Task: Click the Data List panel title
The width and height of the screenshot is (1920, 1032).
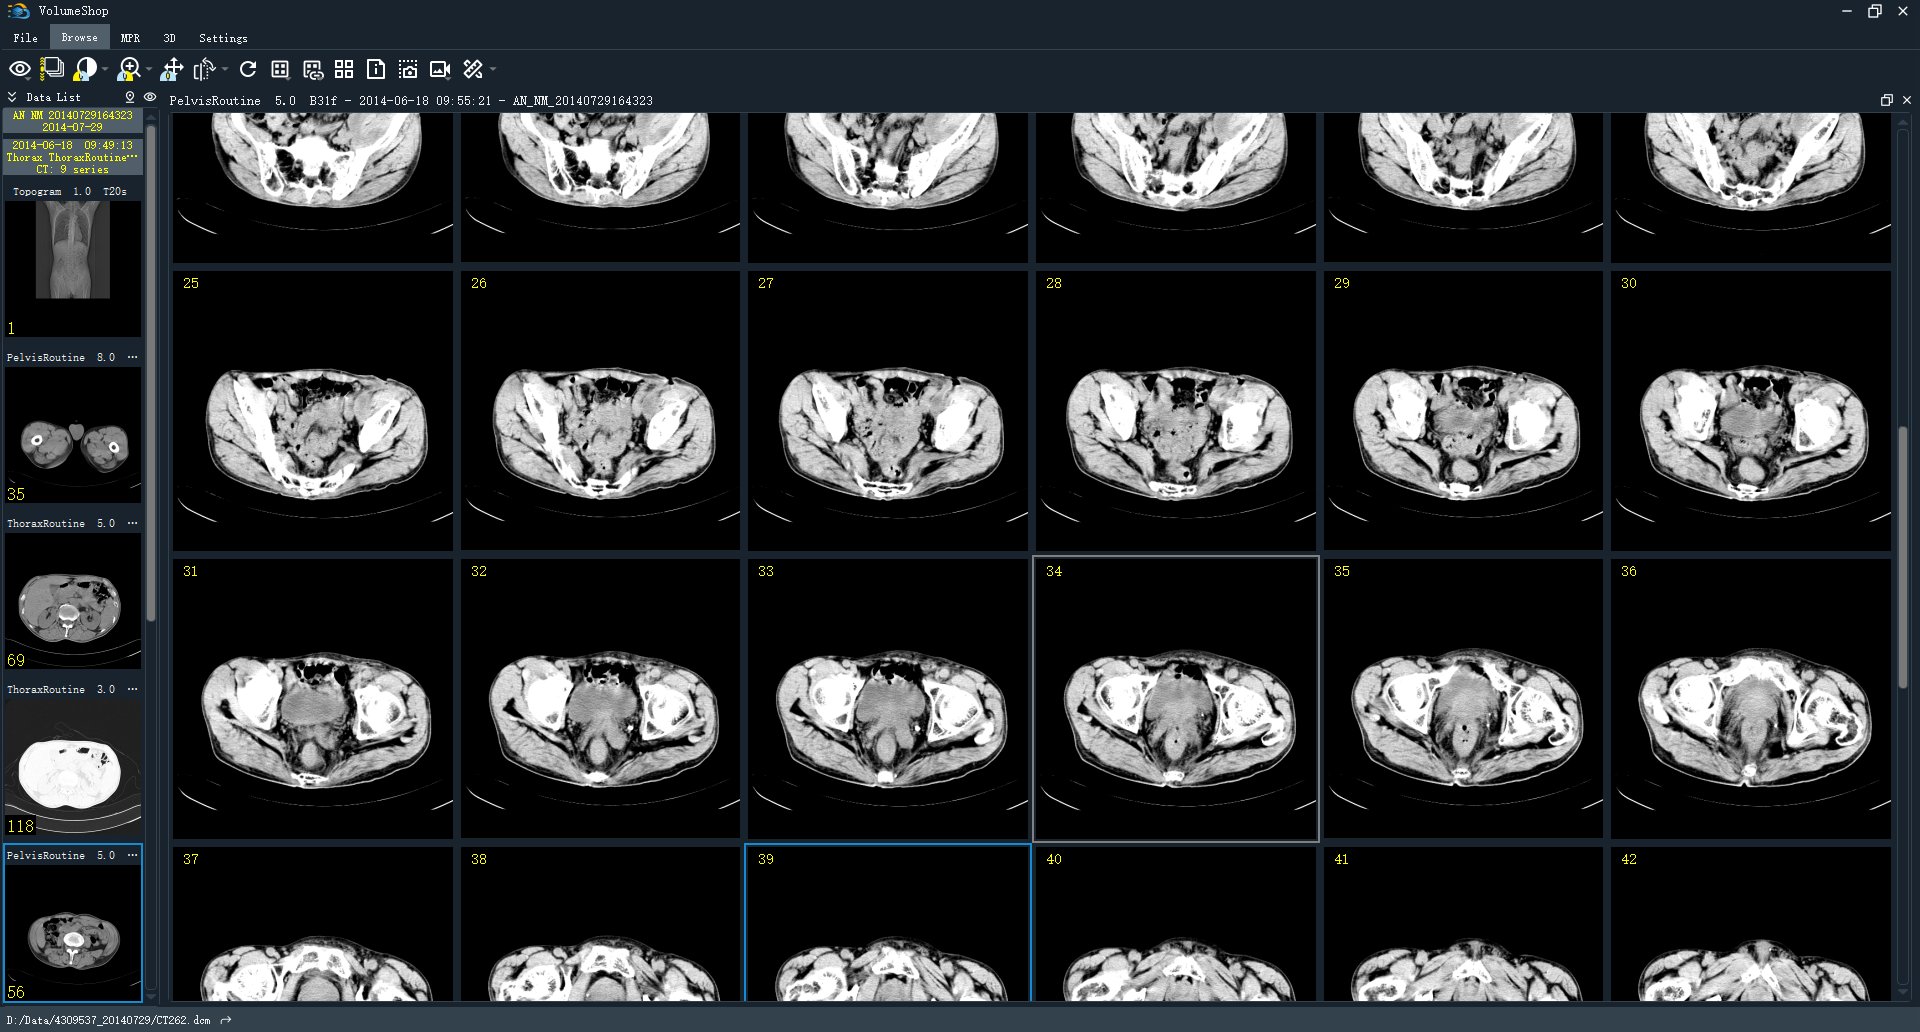Action: 53,97
